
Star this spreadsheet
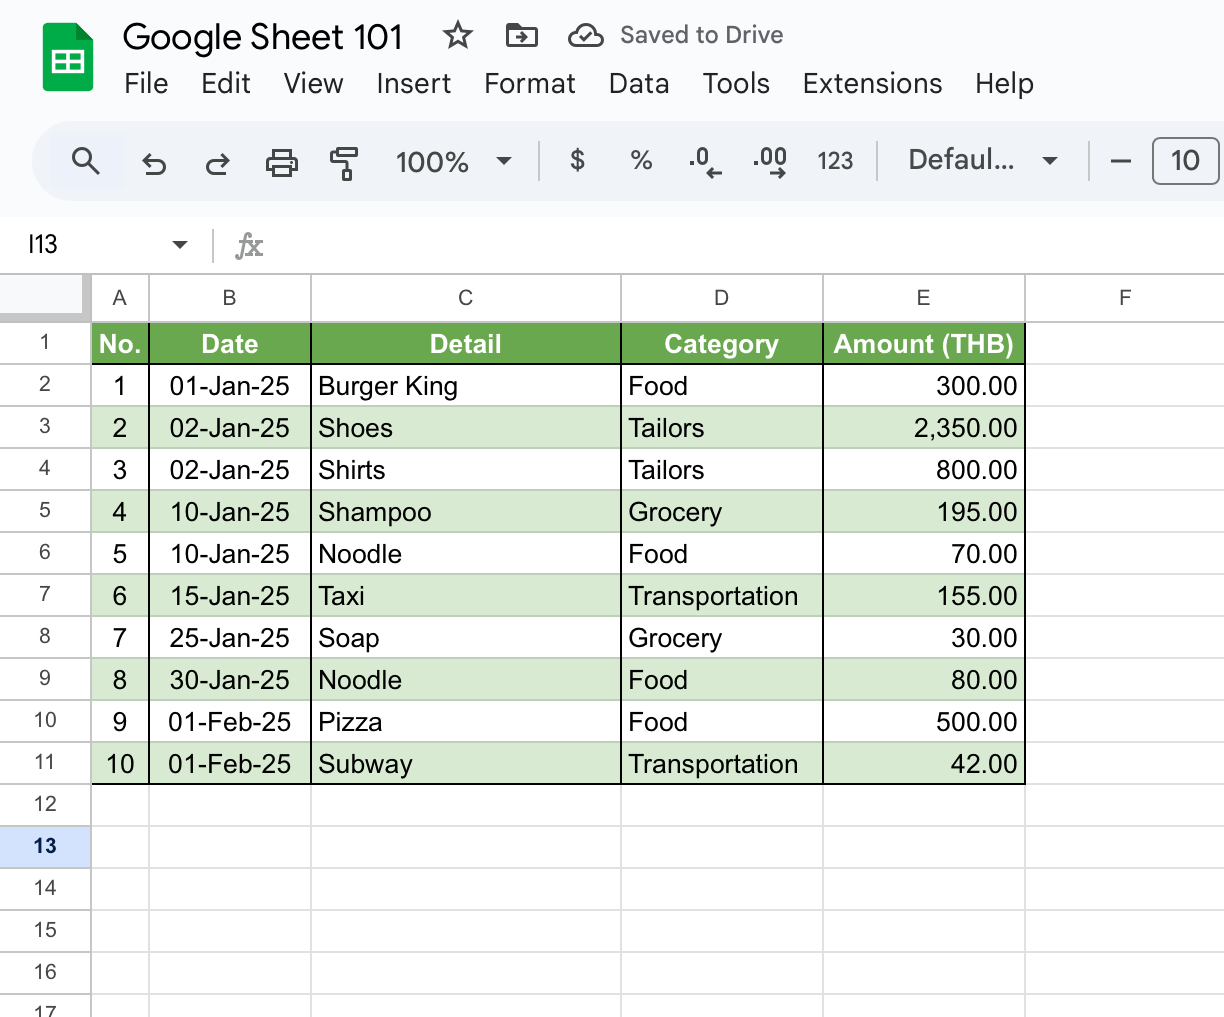click(457, 35)
